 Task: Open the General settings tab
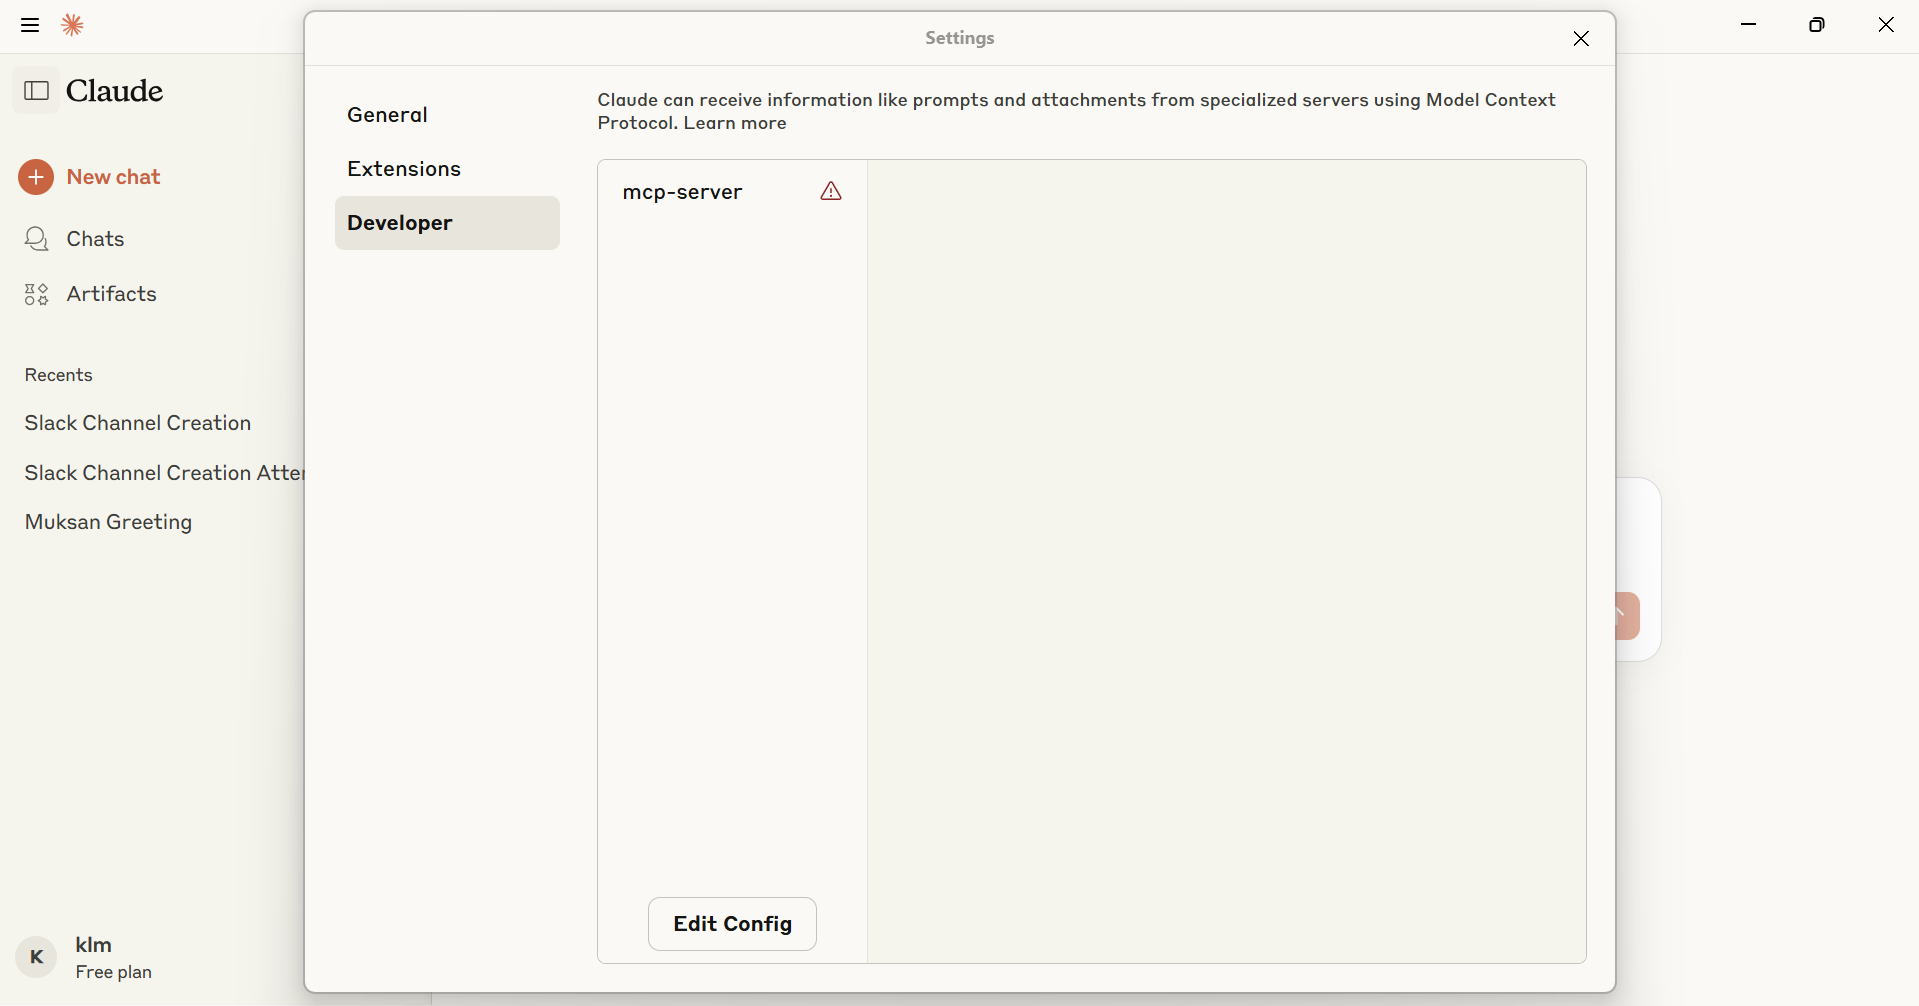(x=447, y=115)
